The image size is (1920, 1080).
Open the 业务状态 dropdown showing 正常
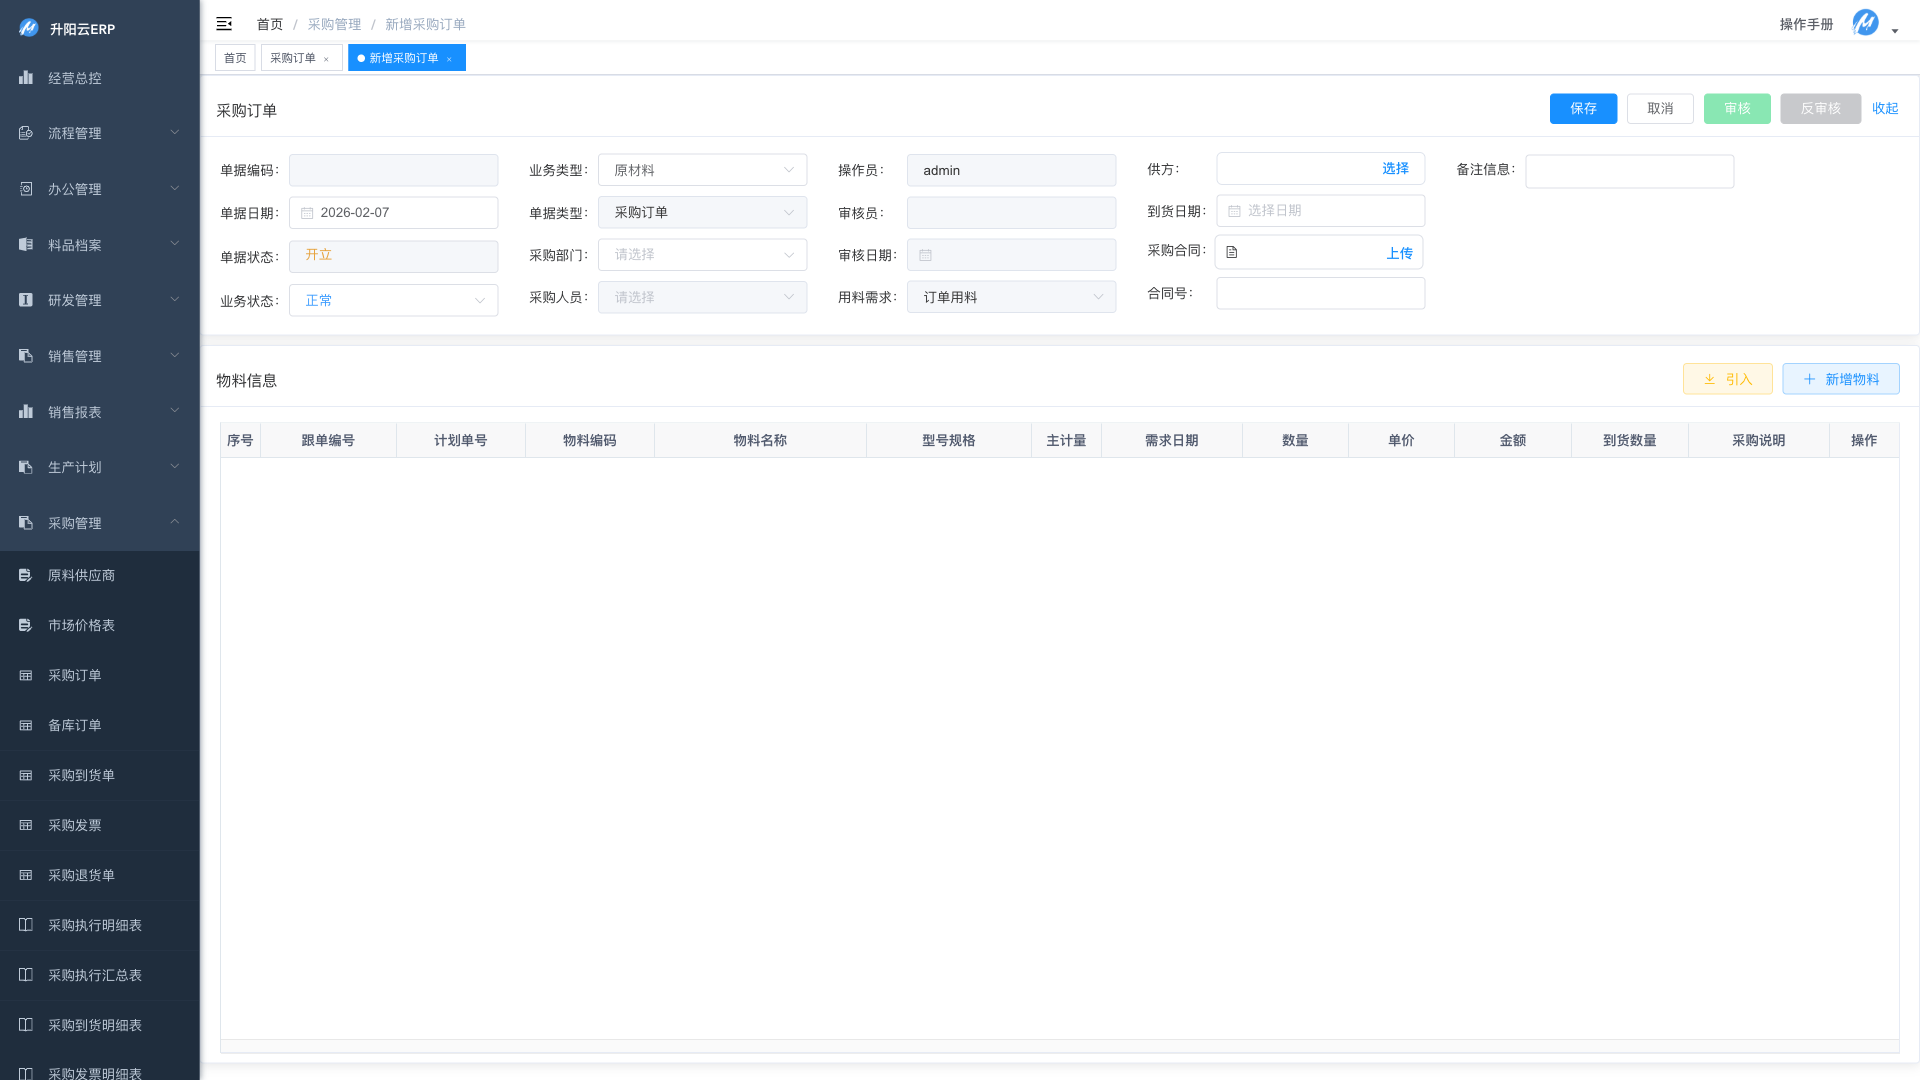coord(393,300)
